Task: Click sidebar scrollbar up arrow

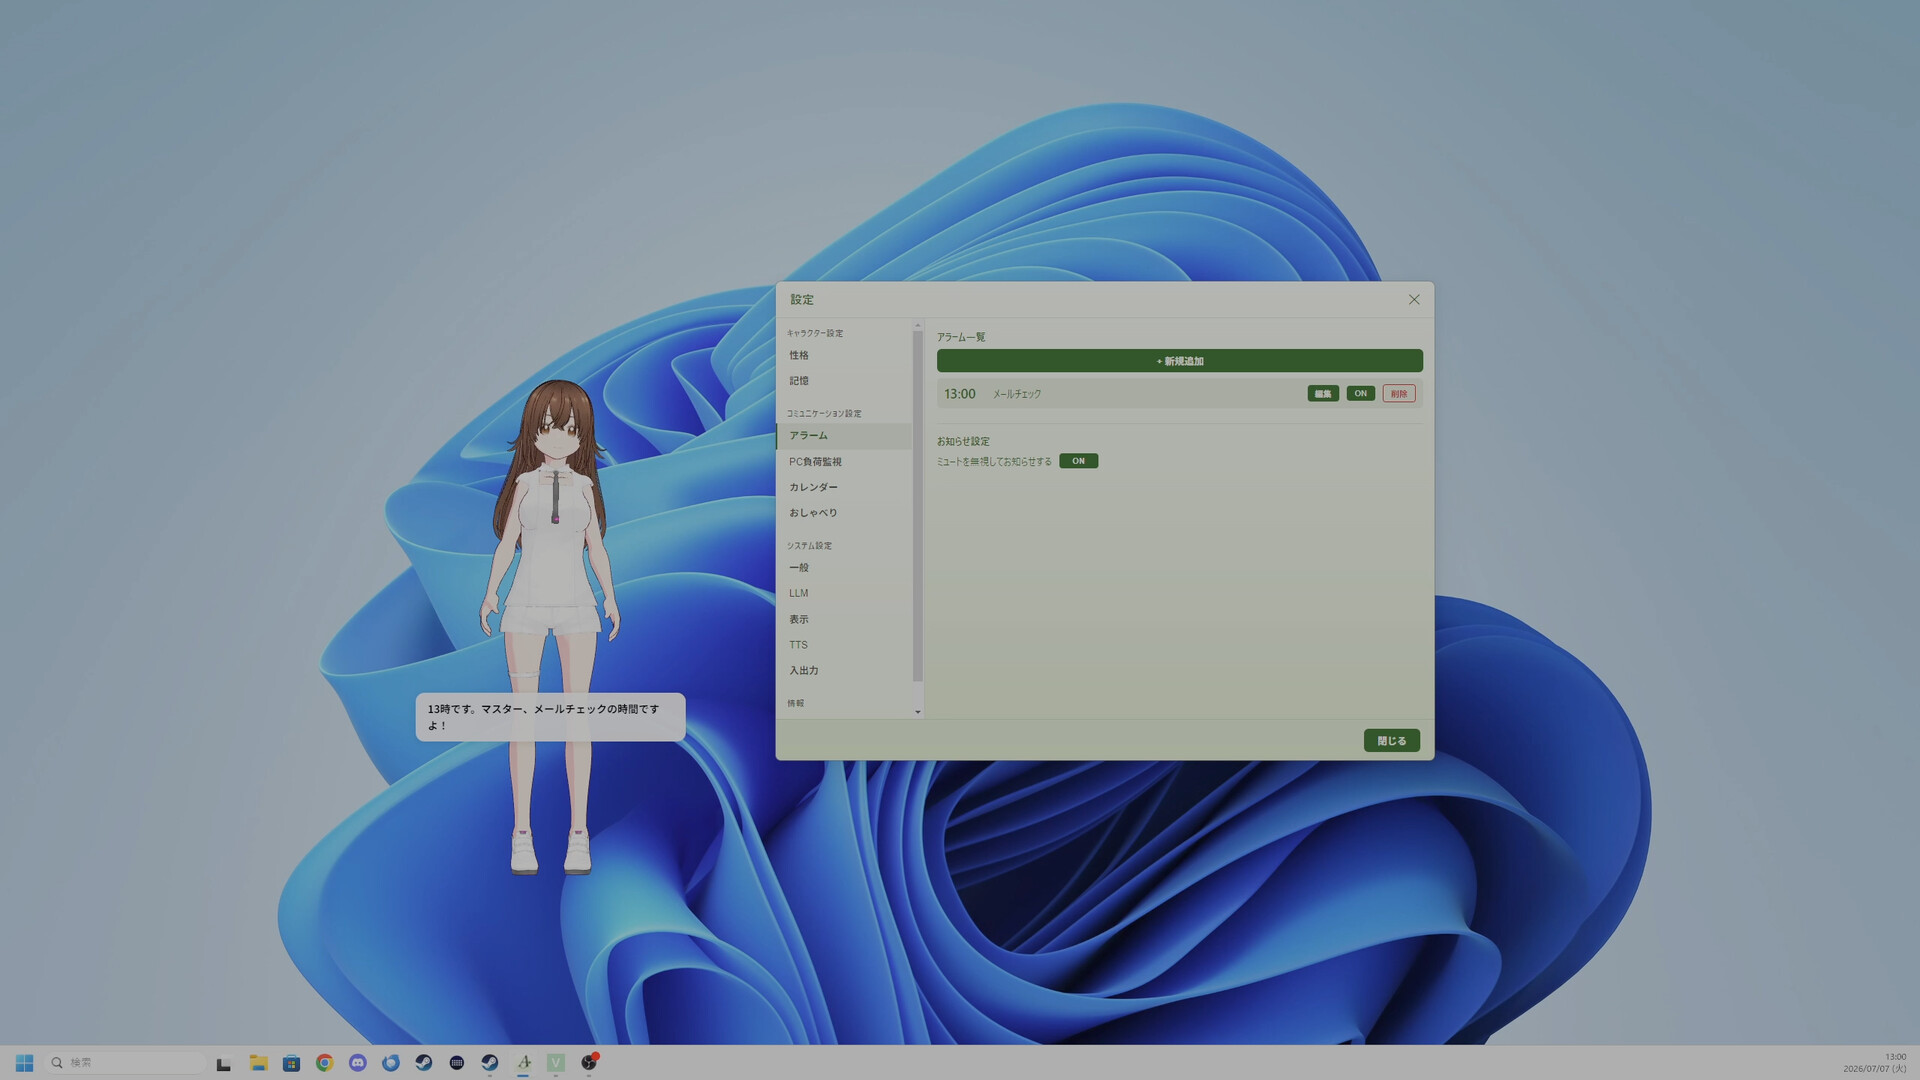Action: click(918, 326)
